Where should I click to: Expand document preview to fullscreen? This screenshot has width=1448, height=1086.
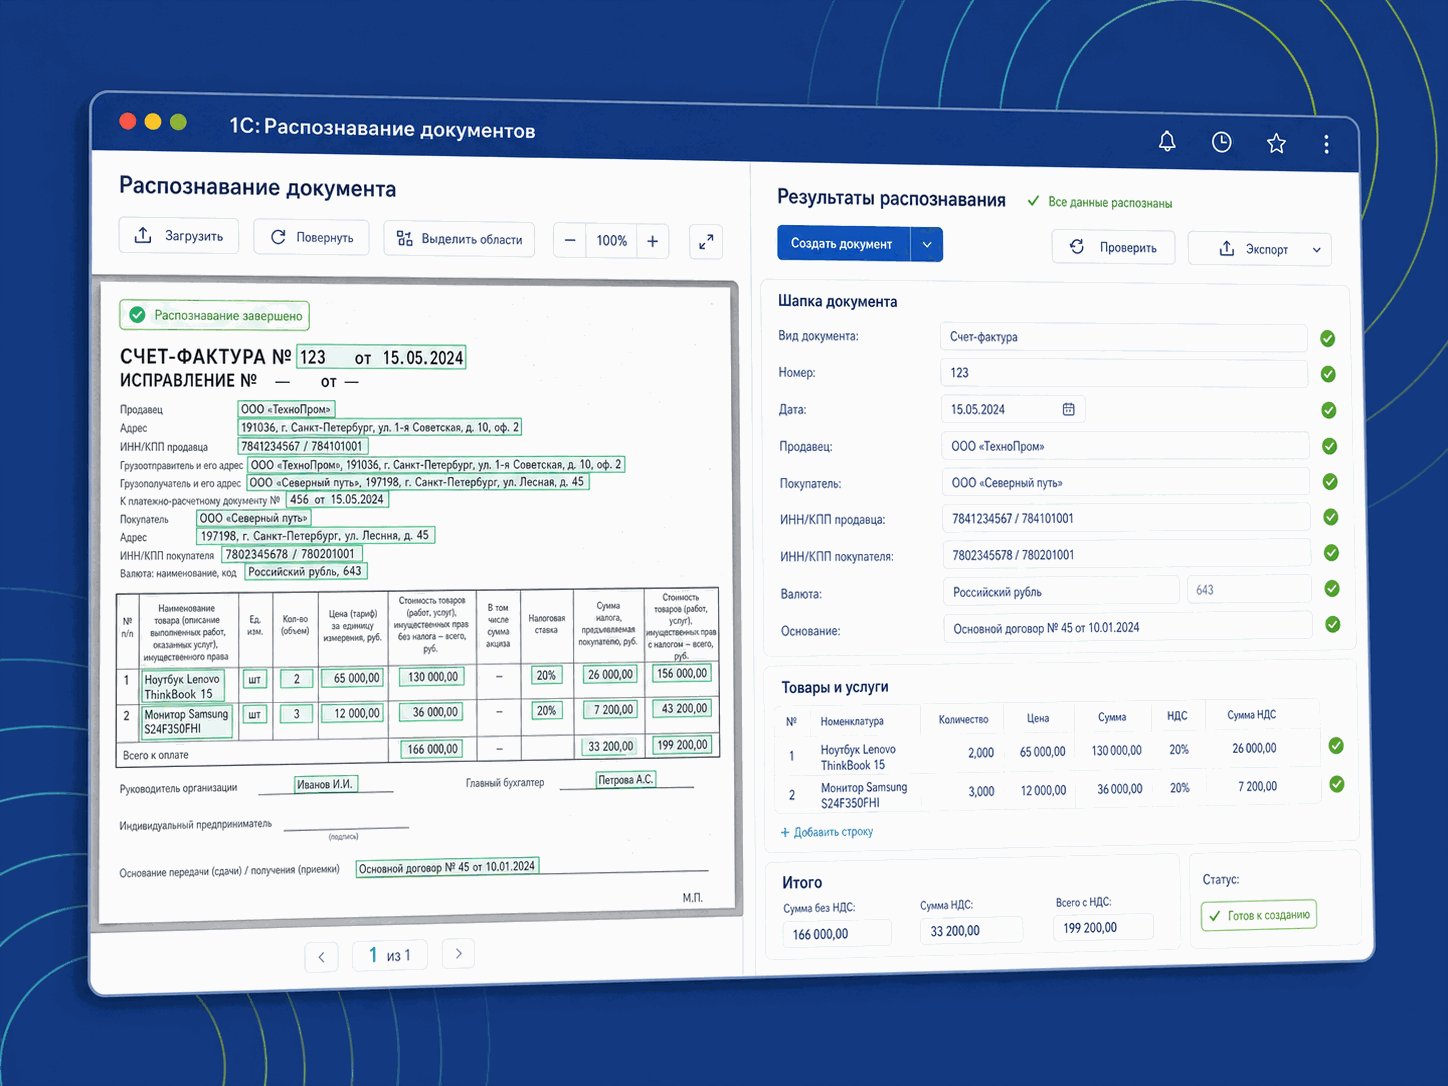point(706,242)
